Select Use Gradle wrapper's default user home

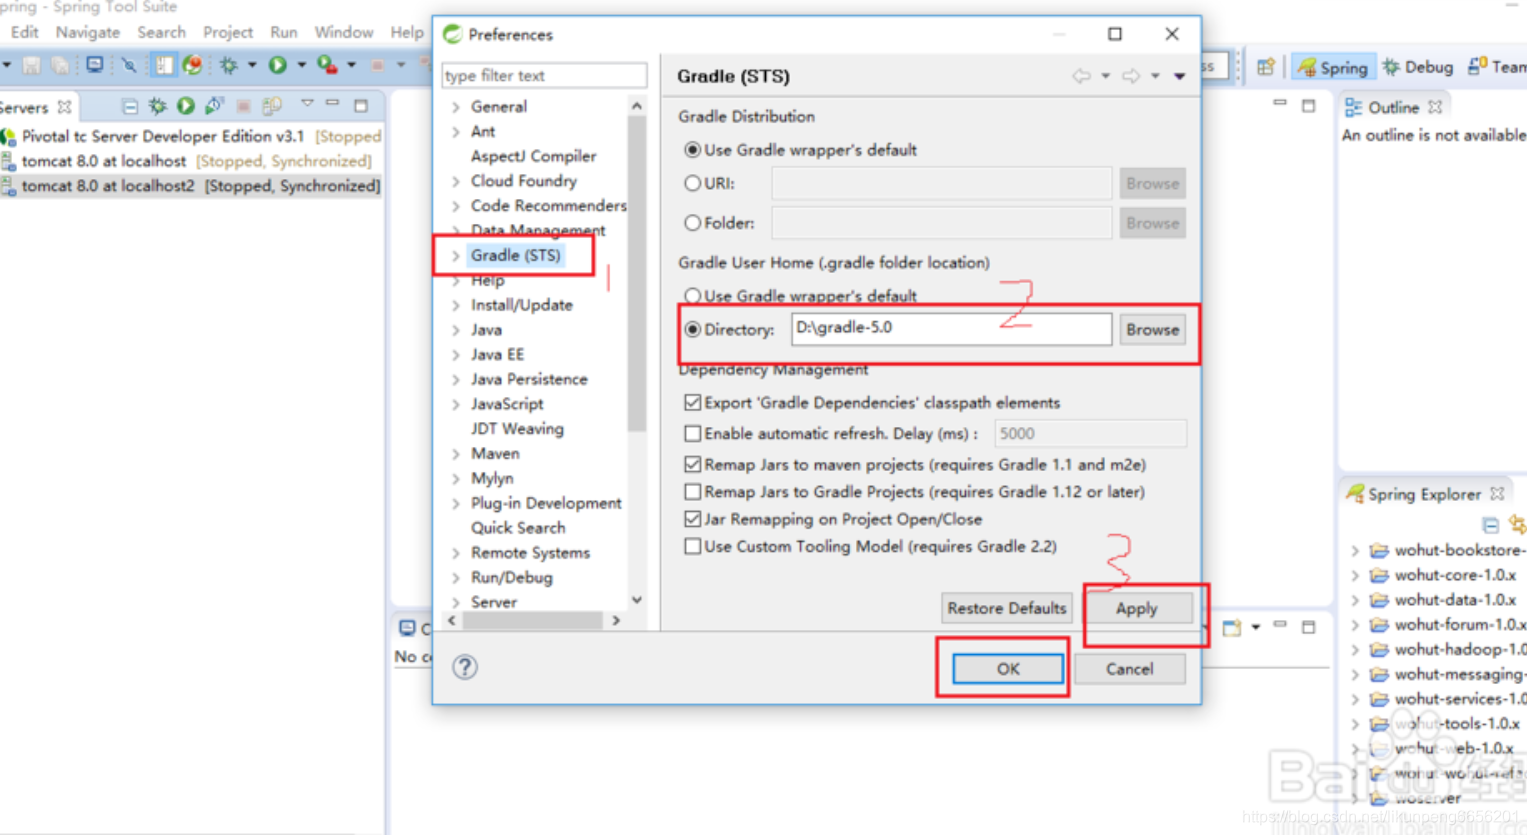tap(692, 296)
